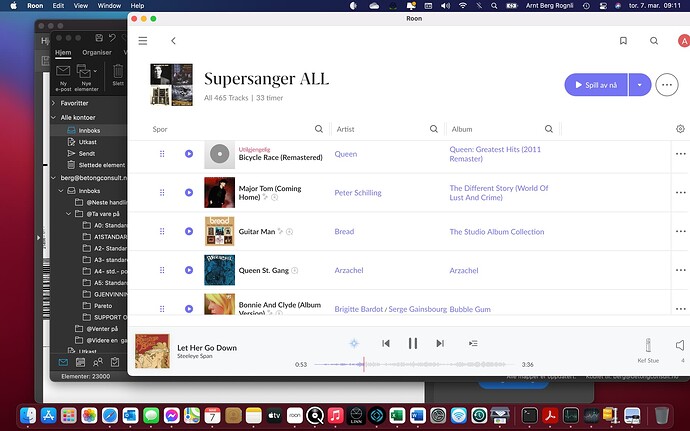The height and width of the screenshot is (431, 690).
Task: Click the Spill av nå button
Action: 596,85
